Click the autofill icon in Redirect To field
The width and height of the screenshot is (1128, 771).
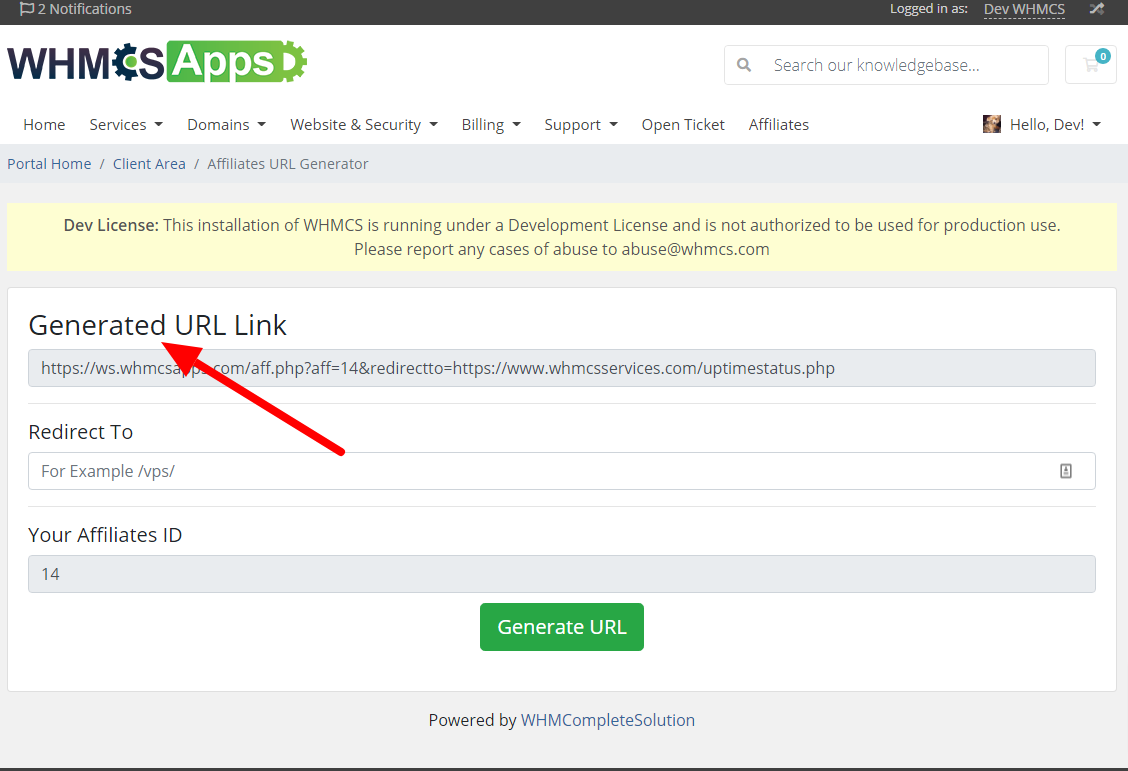1065,471
